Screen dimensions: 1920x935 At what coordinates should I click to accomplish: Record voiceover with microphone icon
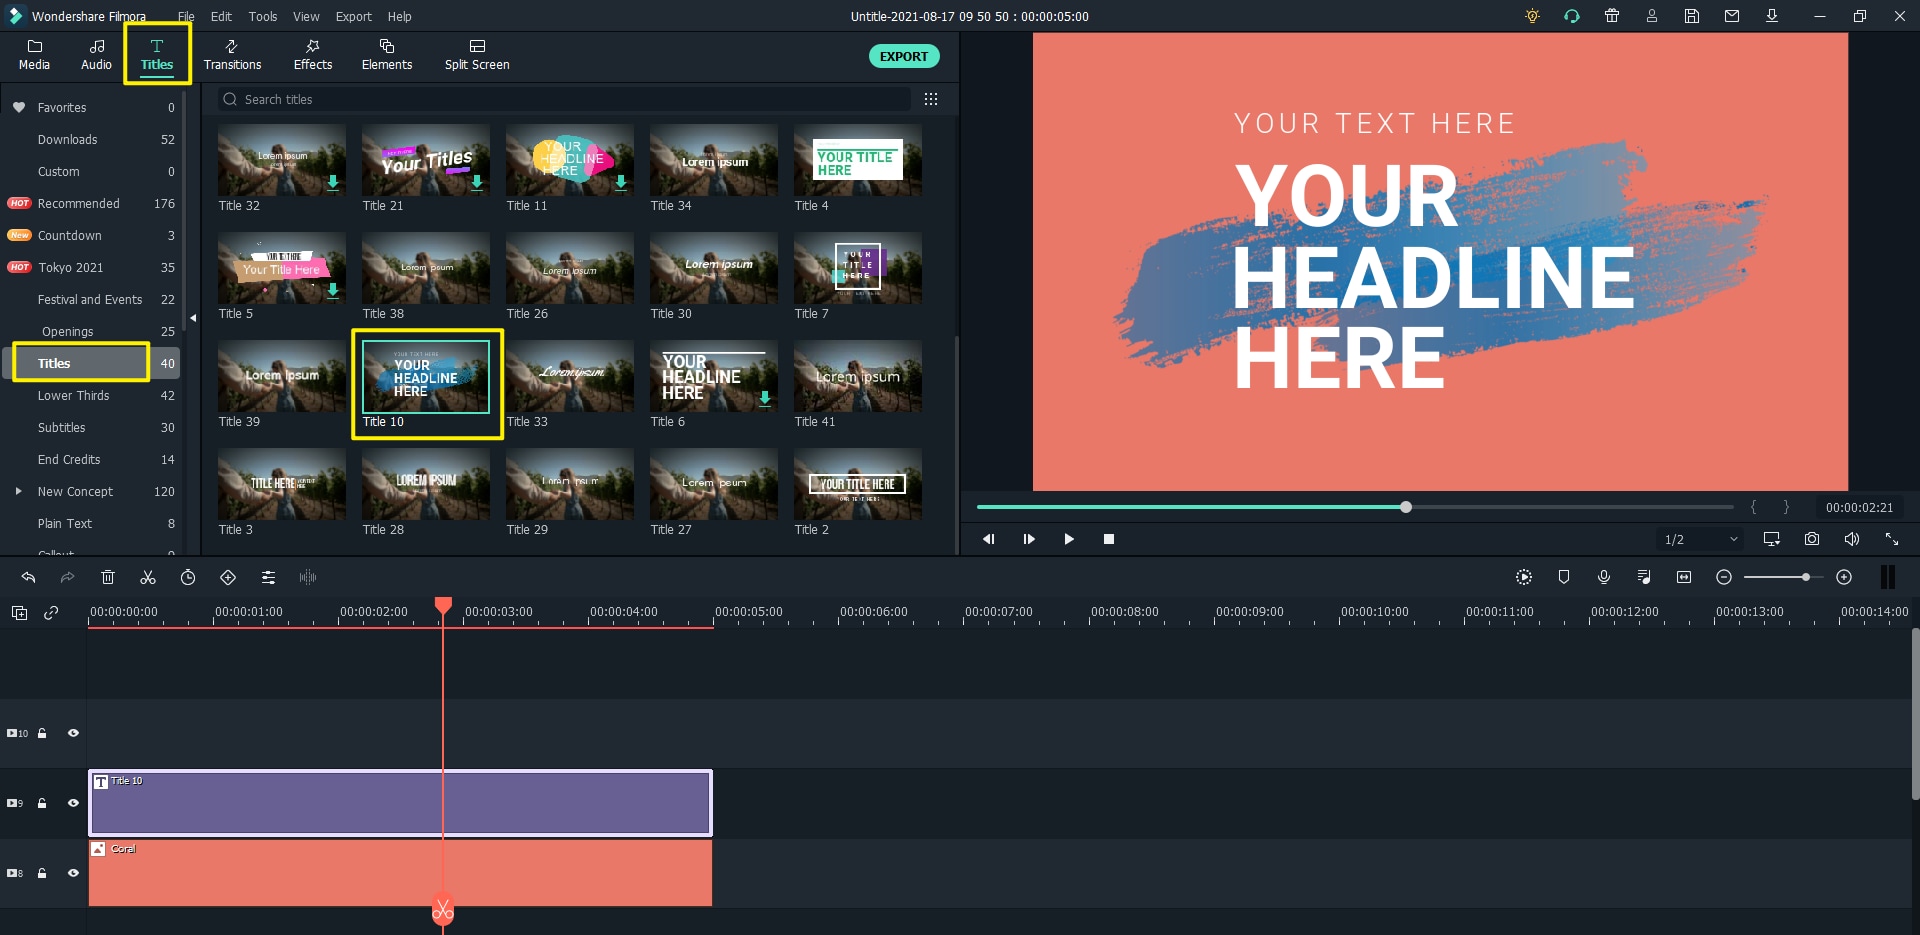click(1604, 577)
